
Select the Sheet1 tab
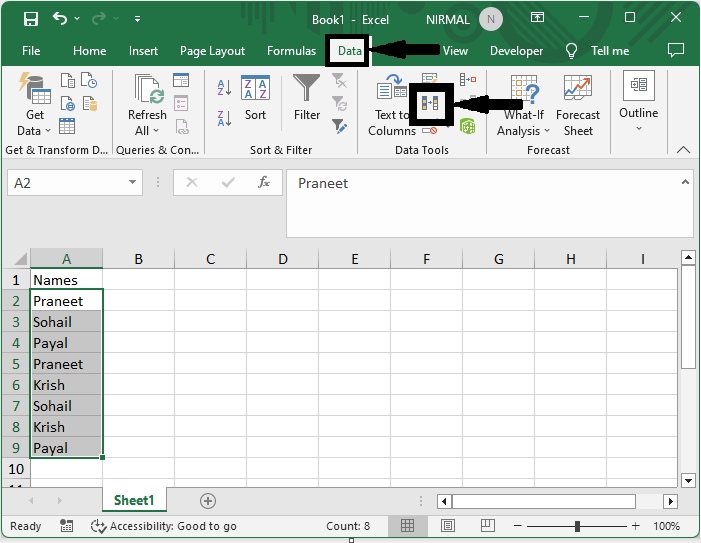(134, 500)
